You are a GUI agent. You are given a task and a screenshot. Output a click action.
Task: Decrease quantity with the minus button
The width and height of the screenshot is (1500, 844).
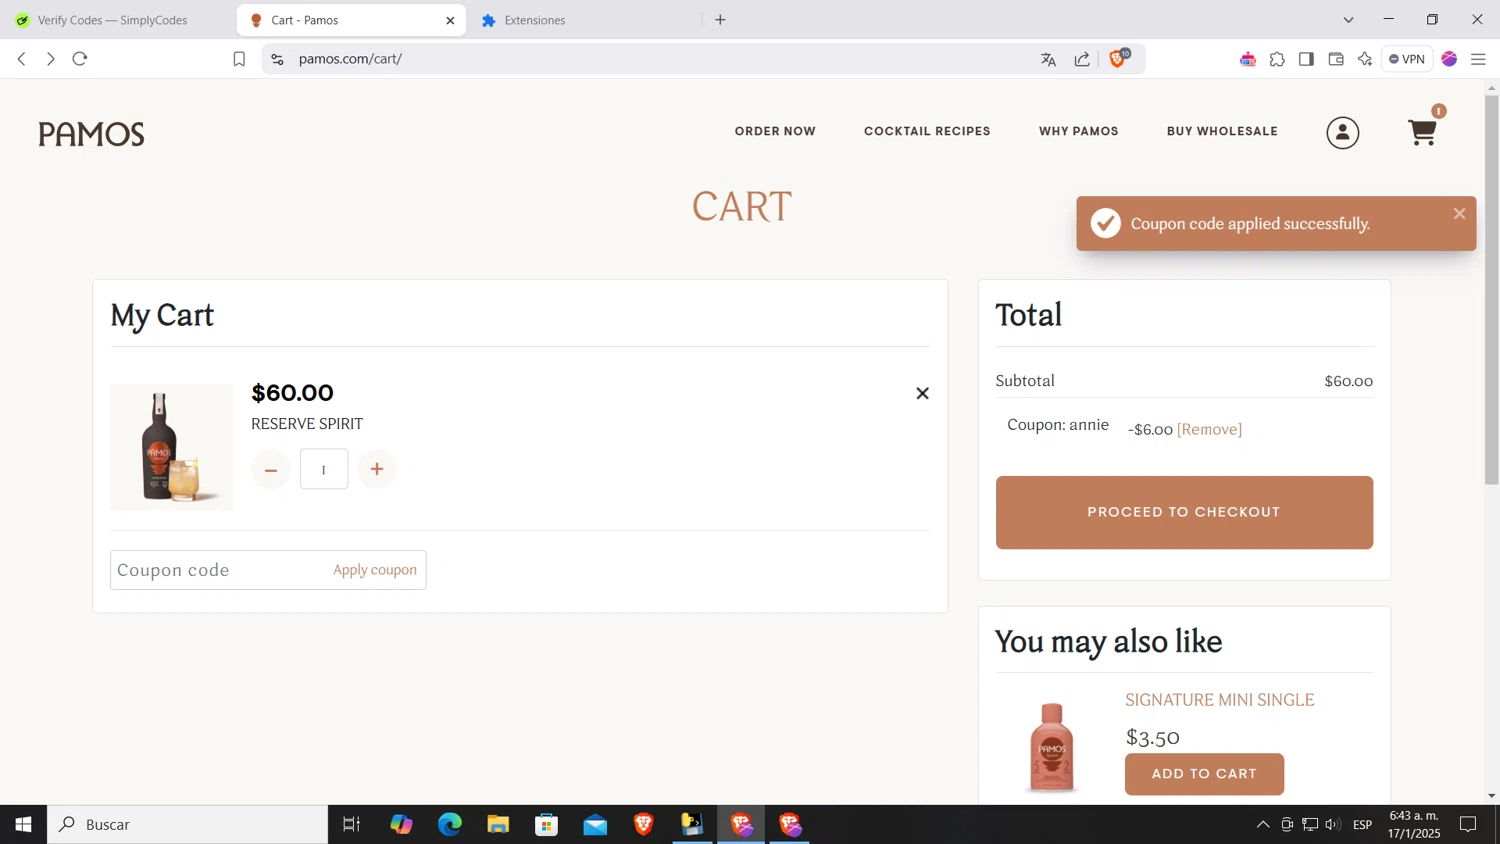pos(271,469)
